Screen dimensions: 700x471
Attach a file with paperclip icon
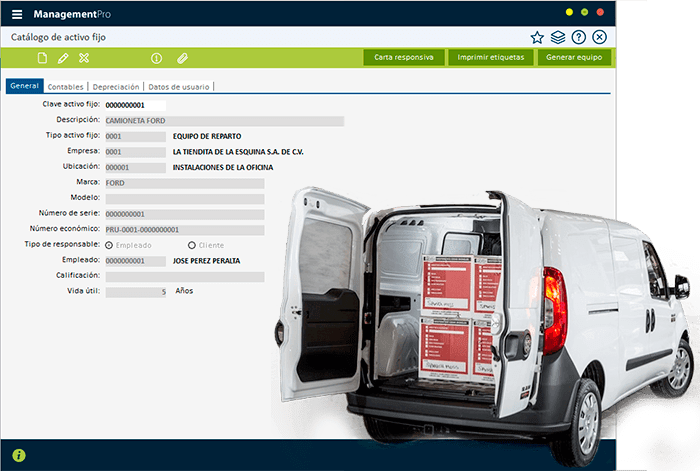tap(182, 58)
